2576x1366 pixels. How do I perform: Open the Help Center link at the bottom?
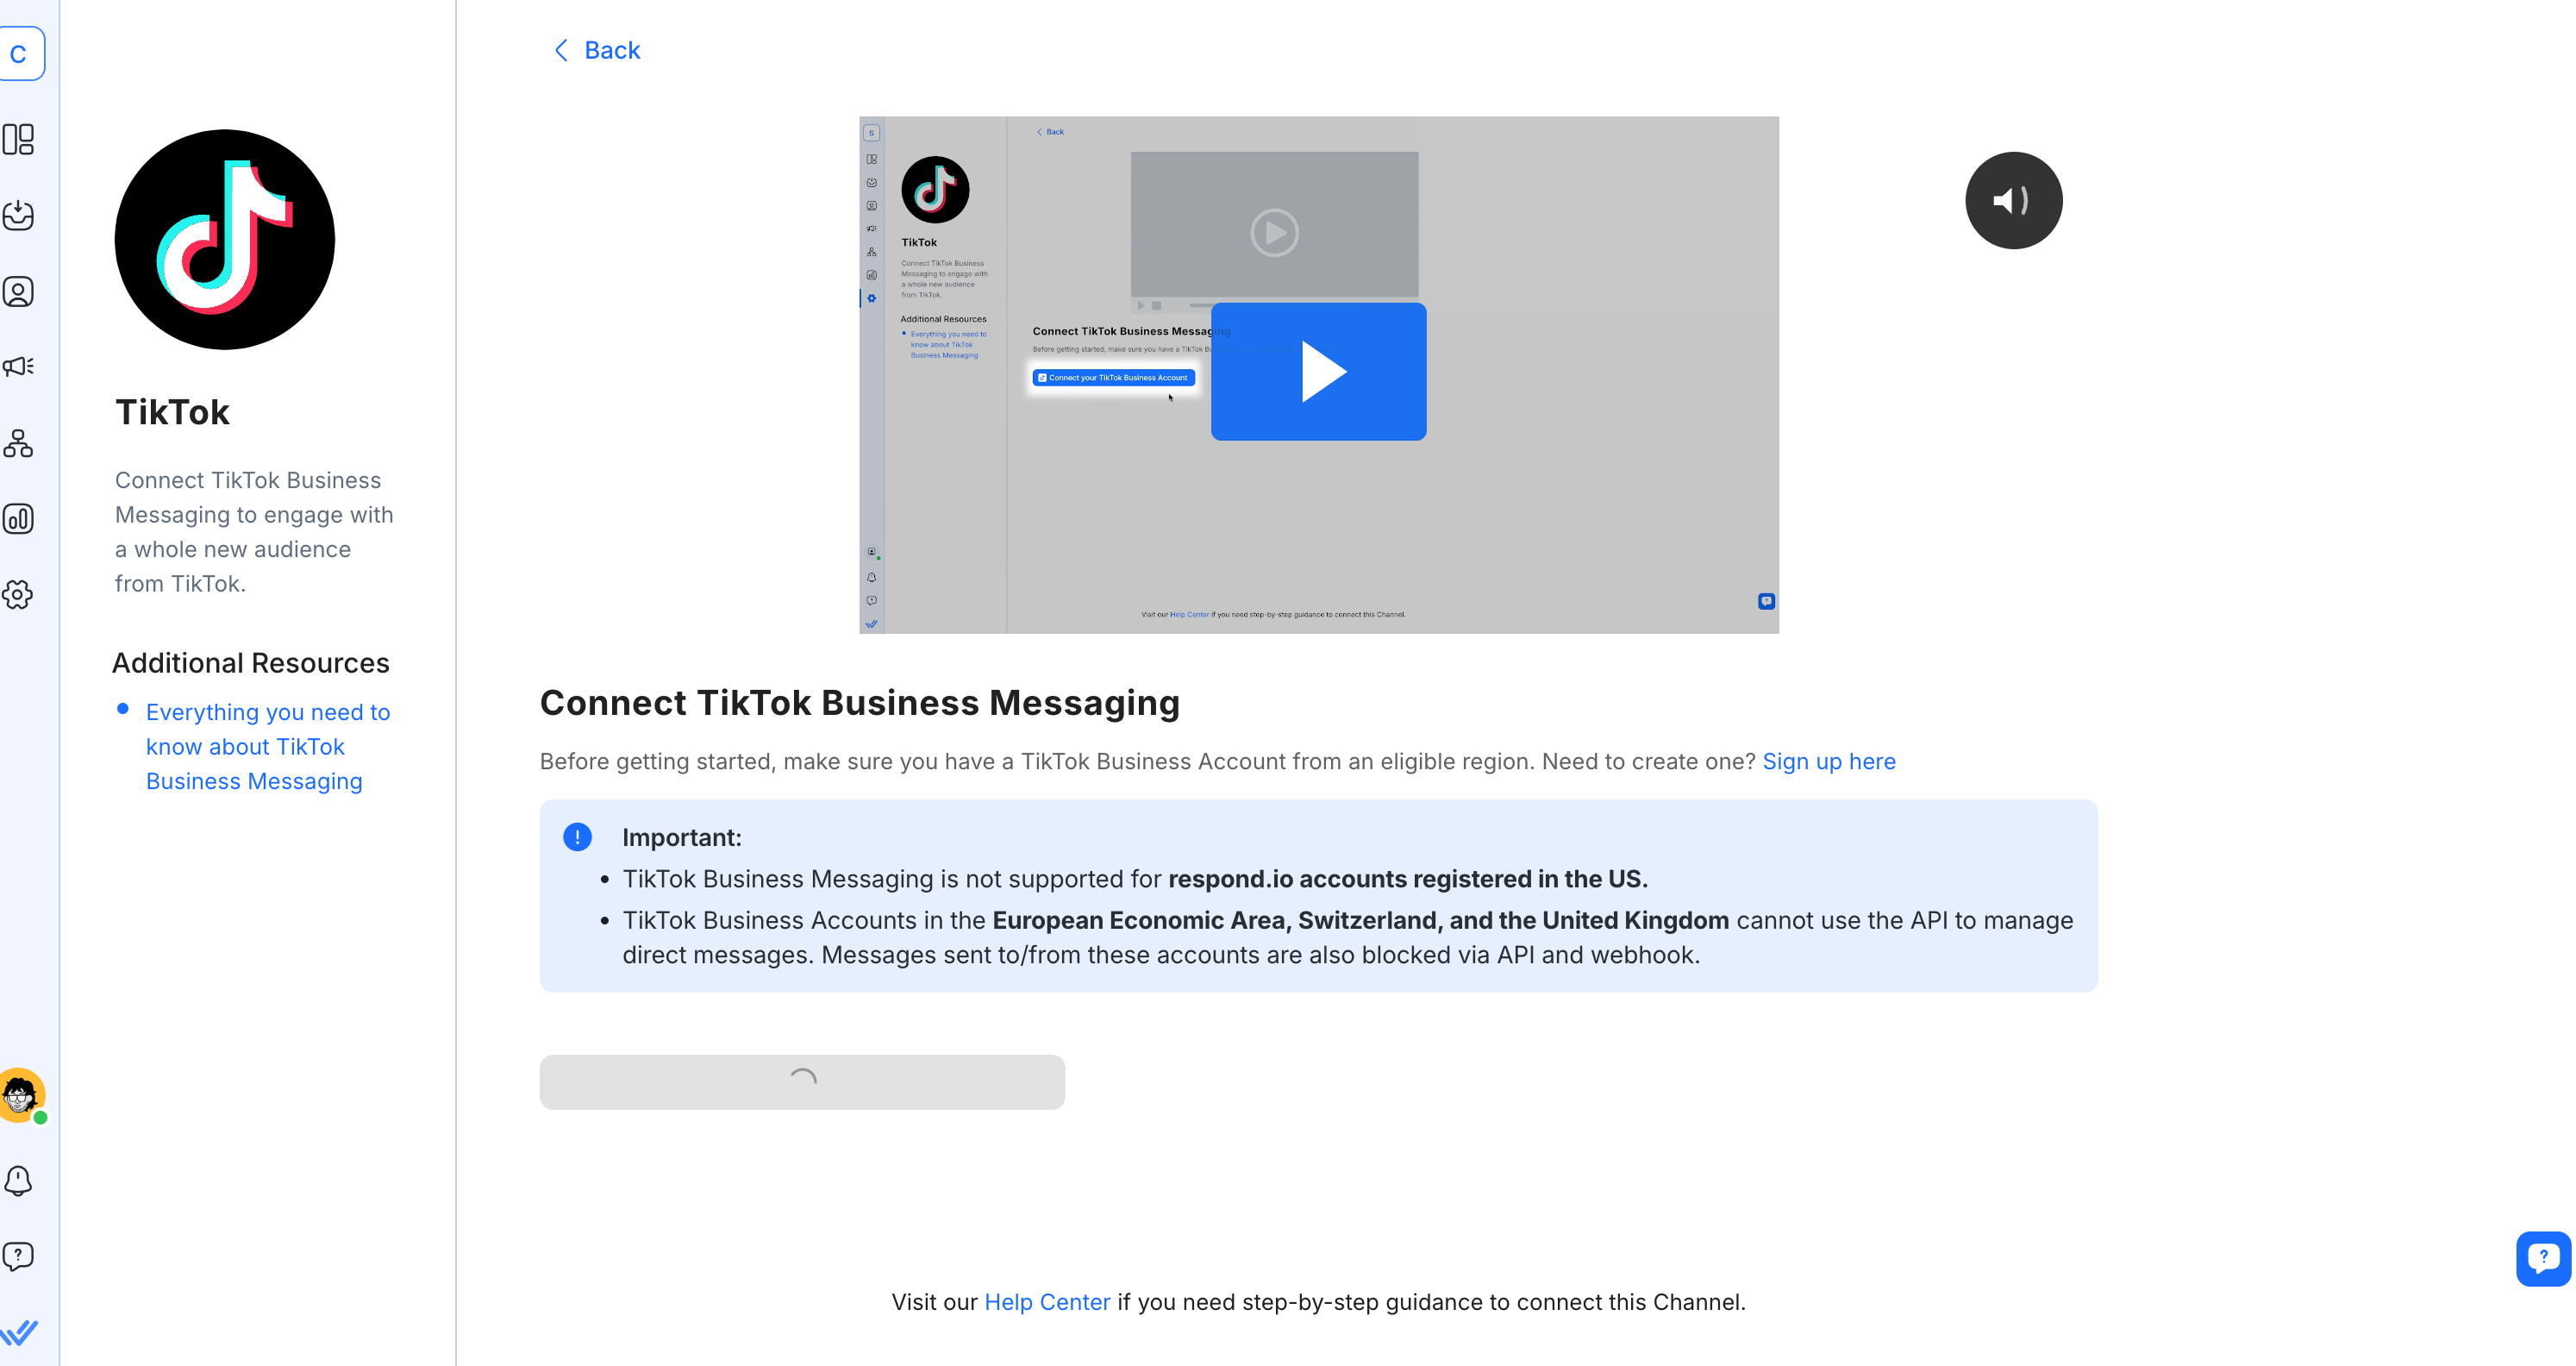point(1046,1301)
